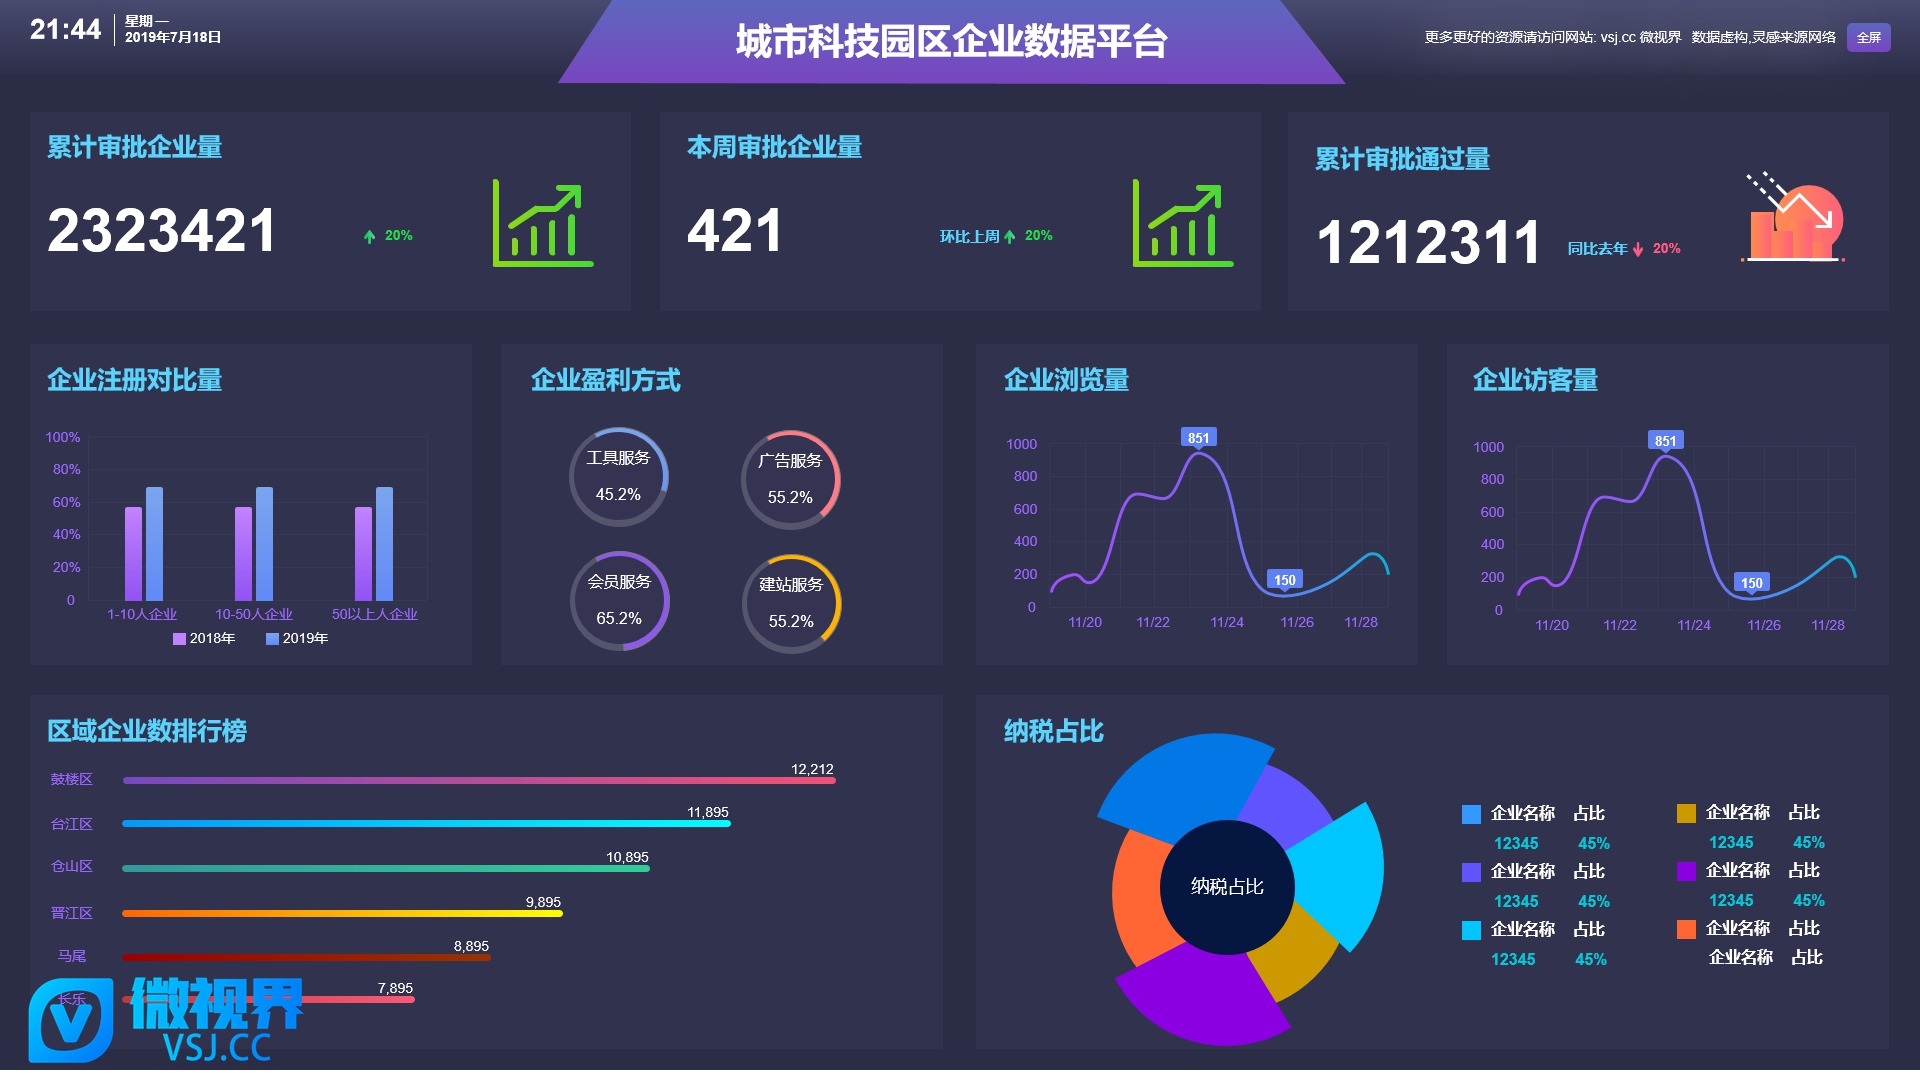This screenshot has height=1091, width=1920.
Task: Click green growth chart icon beside 2323421
Action: [543, 224]
